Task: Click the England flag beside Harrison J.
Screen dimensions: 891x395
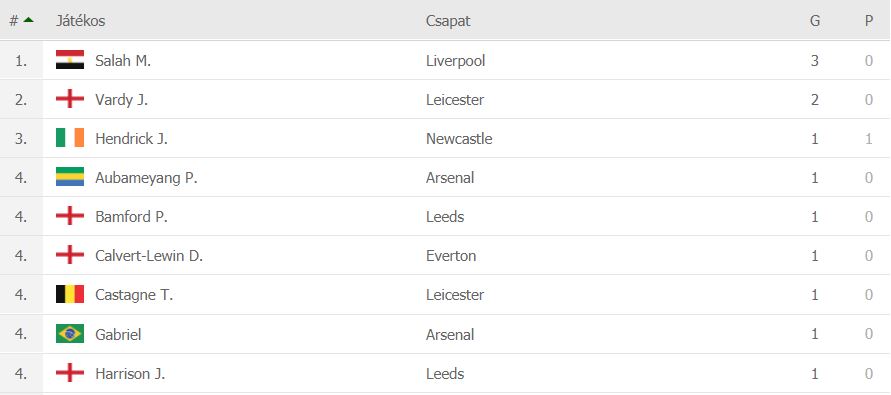Action: pyautogui.click(x=70, y=373)
